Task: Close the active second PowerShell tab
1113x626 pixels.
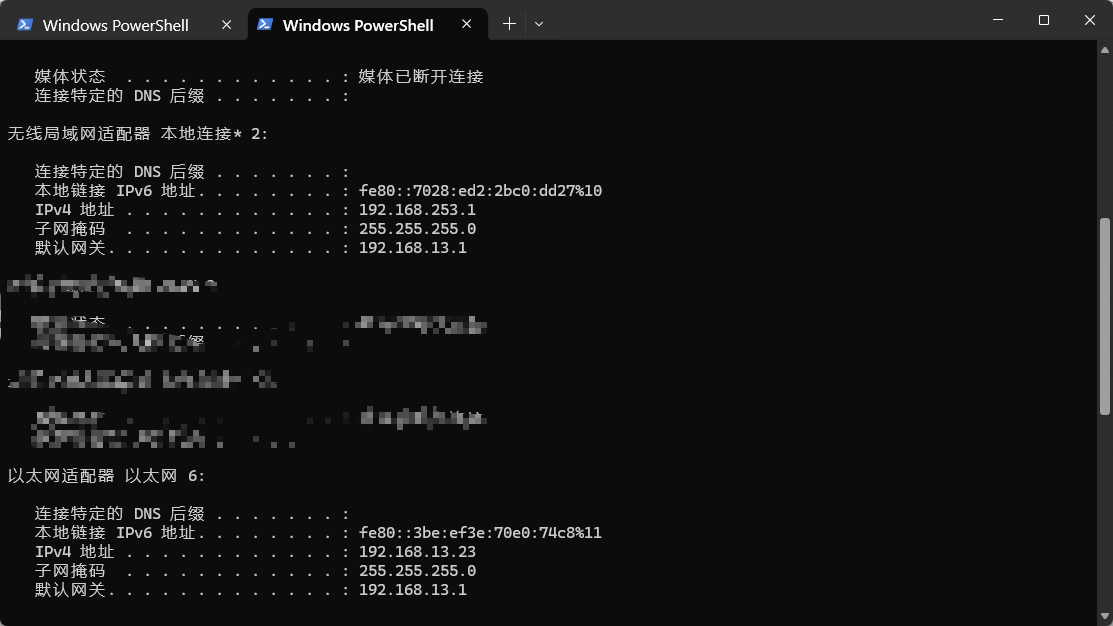Action: click(468, 25)
